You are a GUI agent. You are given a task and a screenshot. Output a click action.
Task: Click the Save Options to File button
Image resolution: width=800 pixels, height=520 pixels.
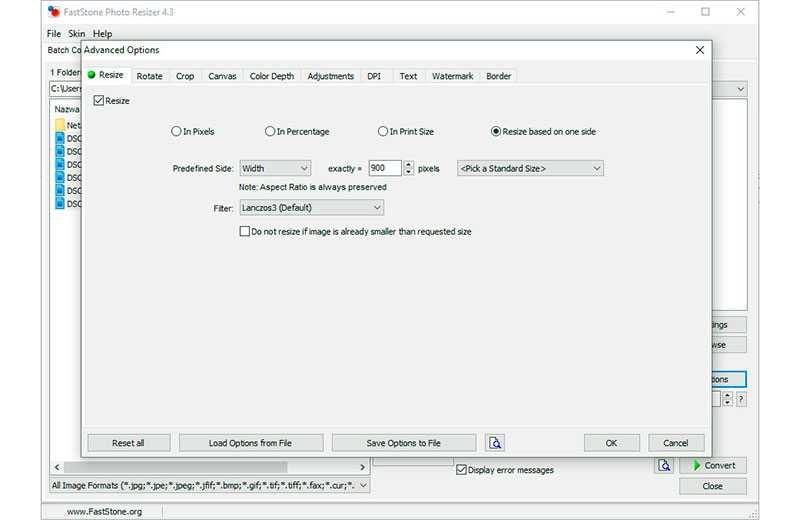tap(404, 443)
